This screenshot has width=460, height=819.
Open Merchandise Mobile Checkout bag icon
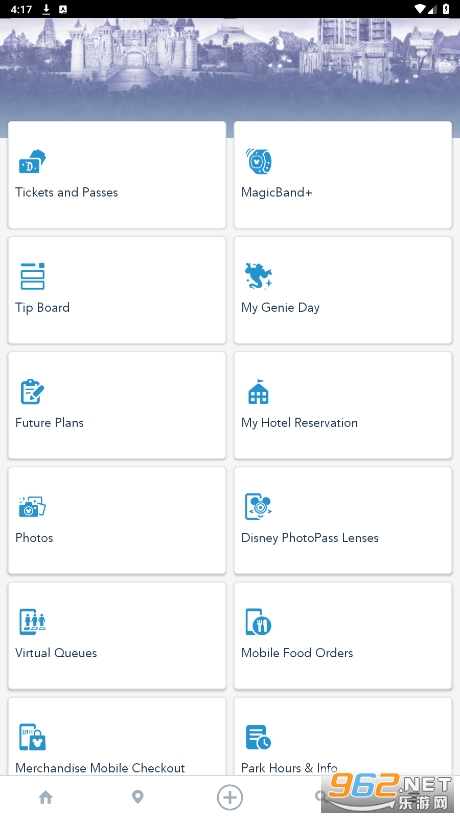click(x=32, y=736)
